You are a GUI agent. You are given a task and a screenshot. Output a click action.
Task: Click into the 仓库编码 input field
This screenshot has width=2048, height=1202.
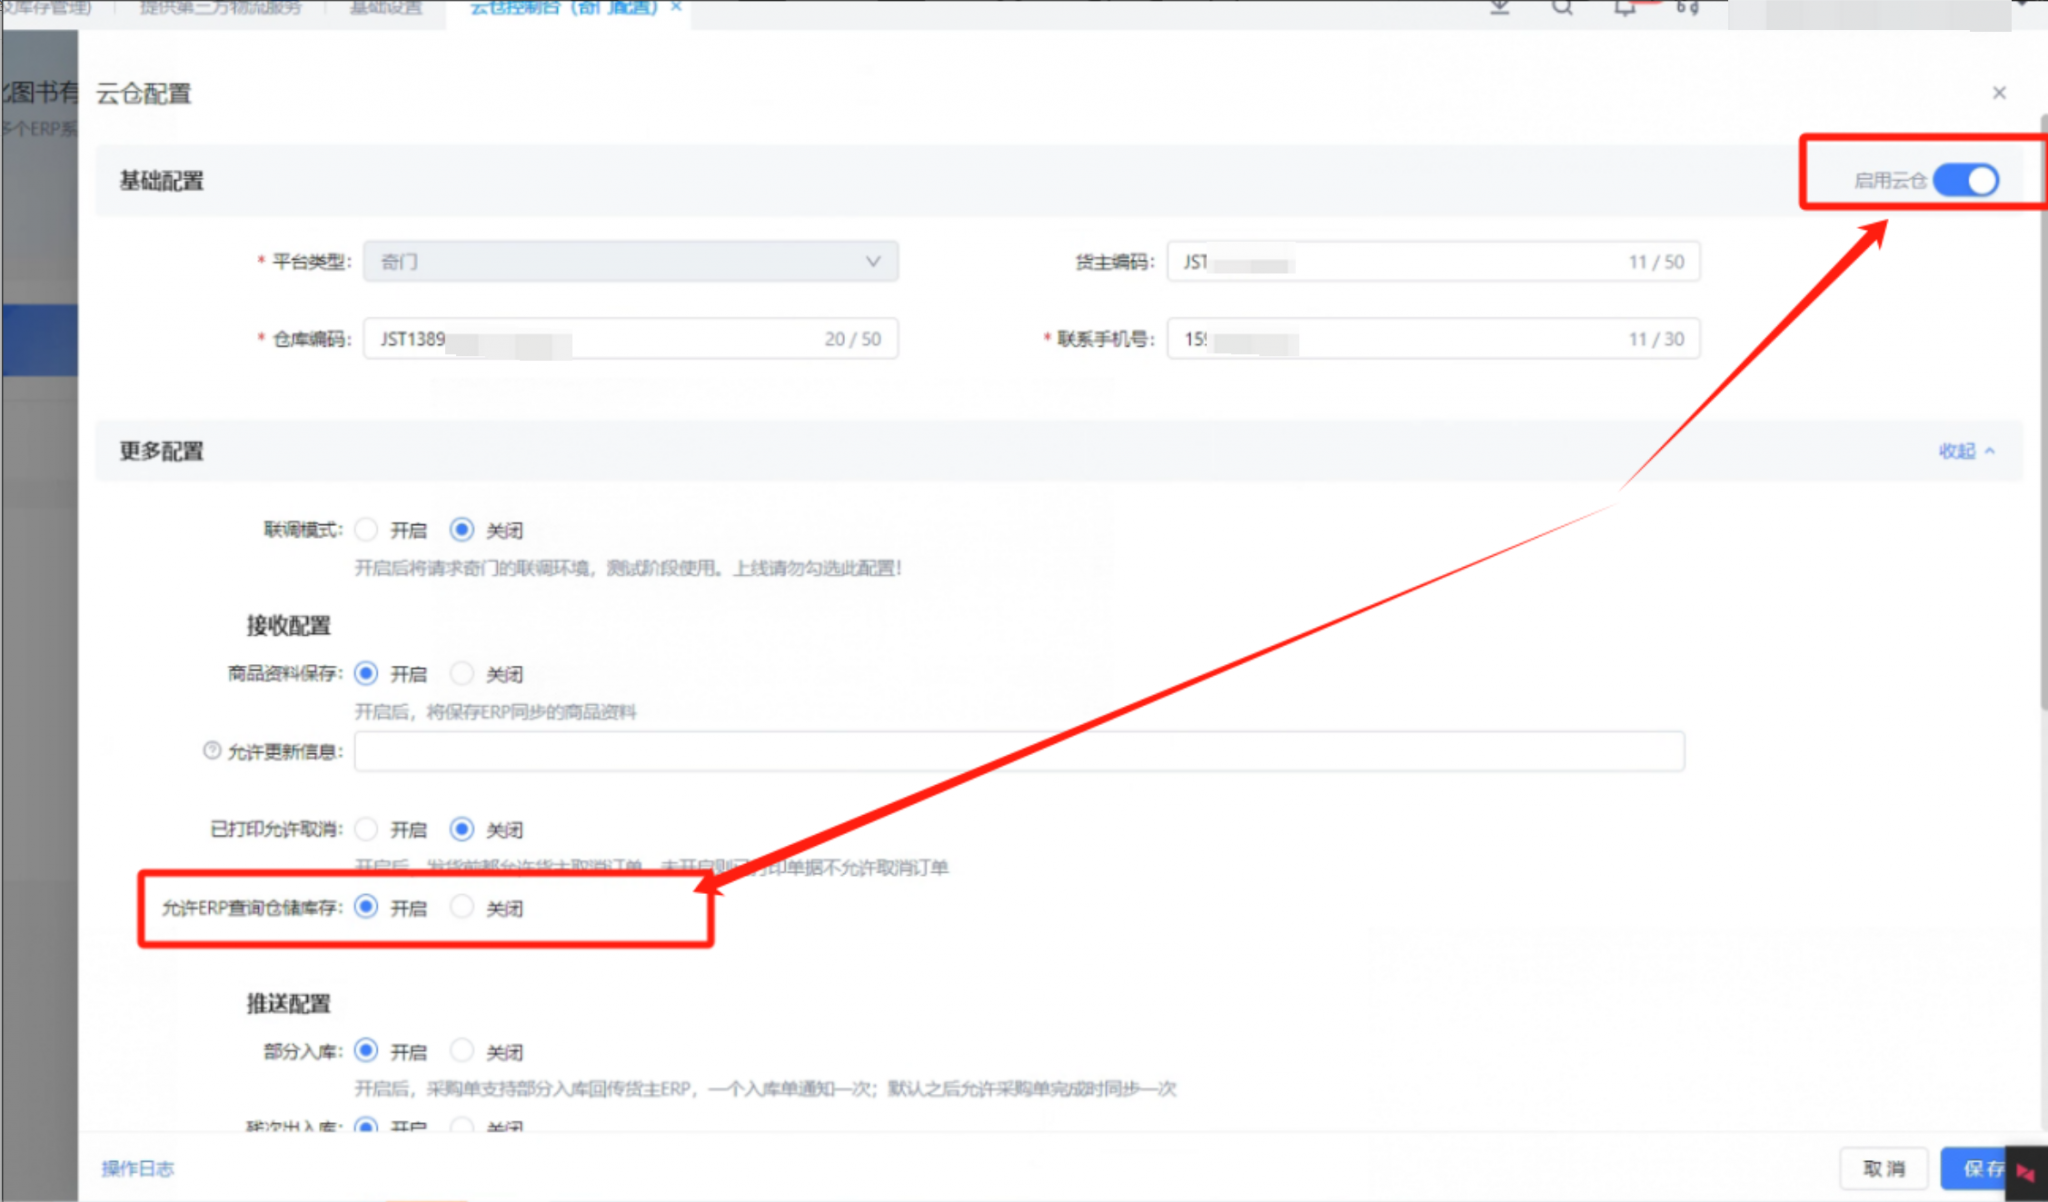[x=630, y=339]
